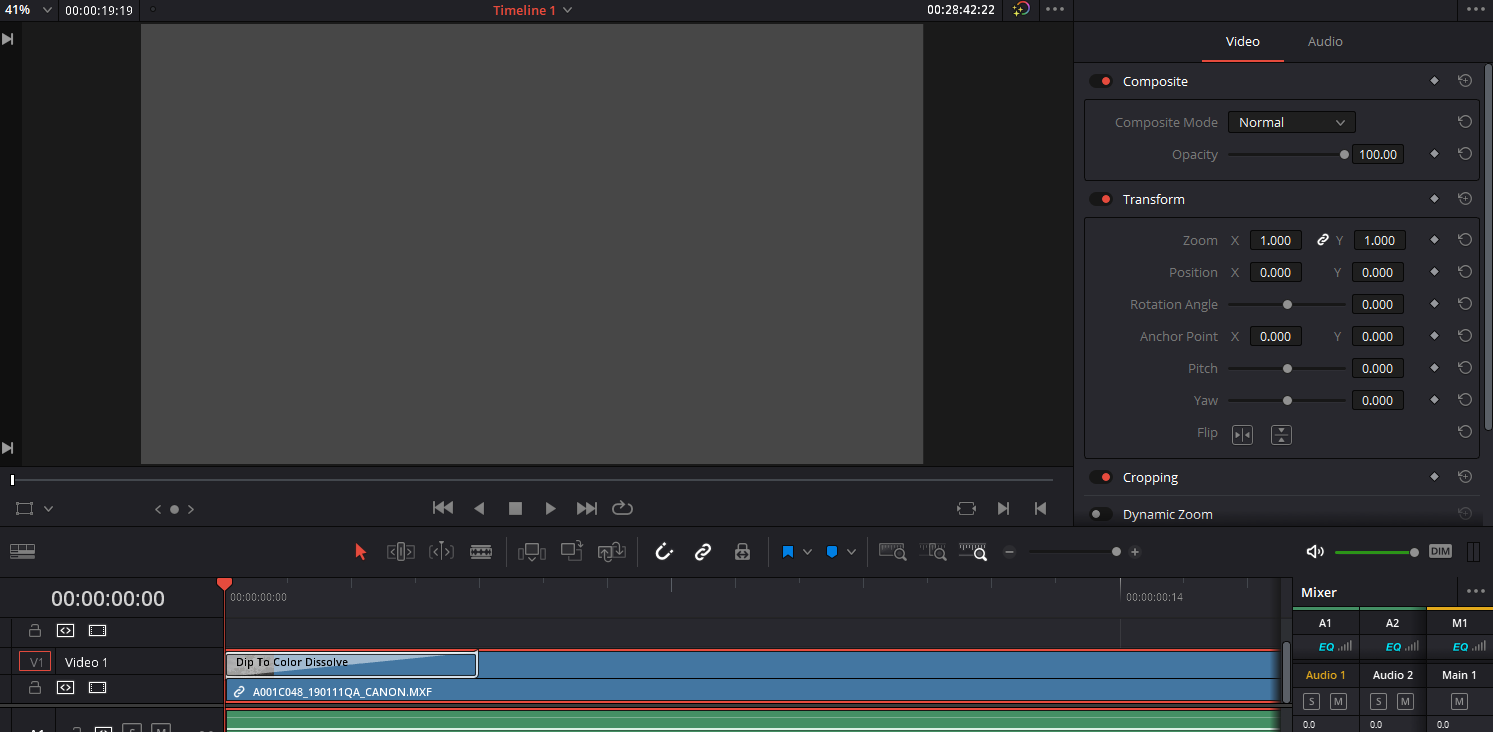Click the Full Extent Zoom icon
The height and width of the screenshot is (732, 1493).
point(892,551)
